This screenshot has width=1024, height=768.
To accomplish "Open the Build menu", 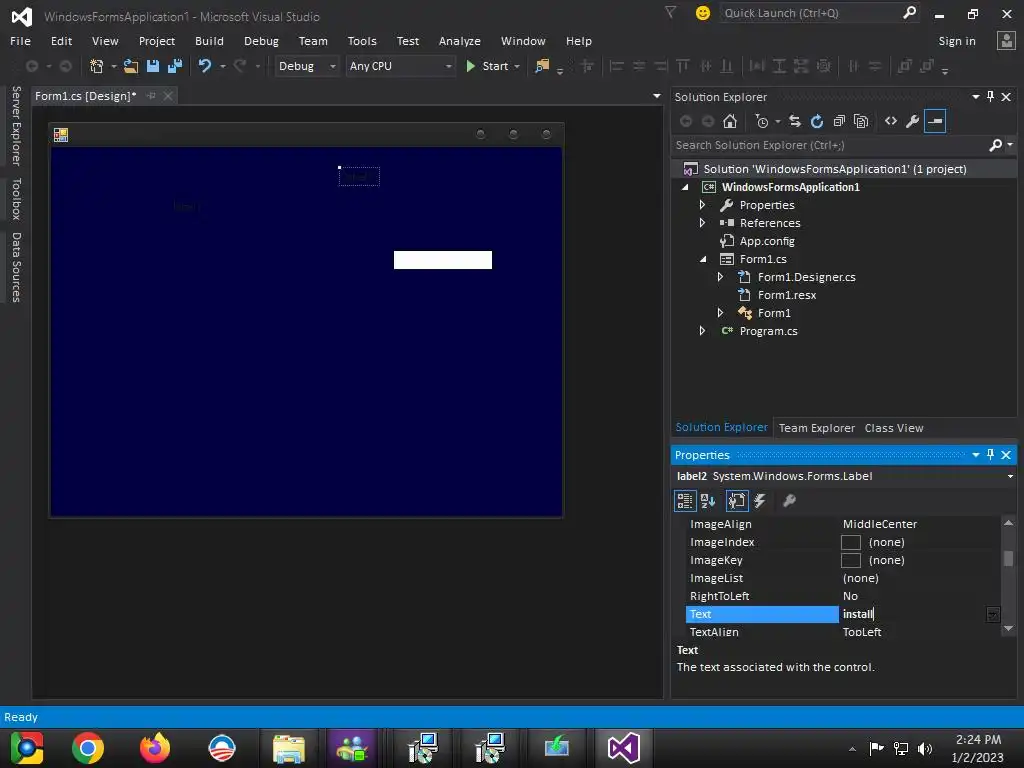I will [x=209, y=40].
